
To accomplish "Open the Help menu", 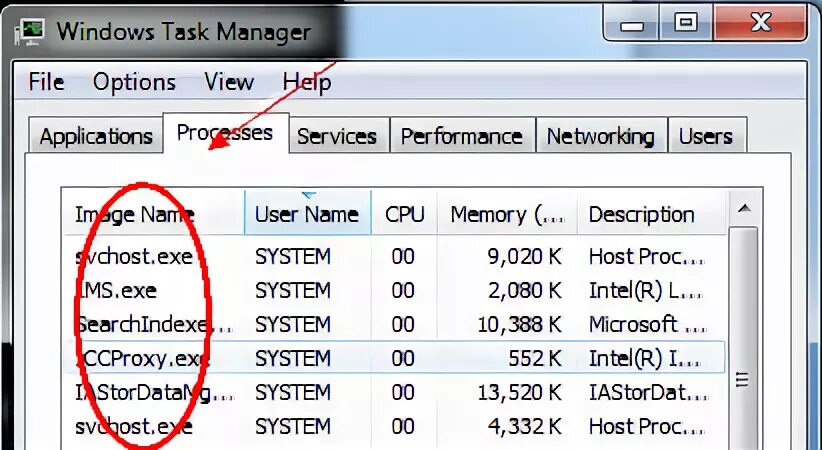I will click(307, 82).
